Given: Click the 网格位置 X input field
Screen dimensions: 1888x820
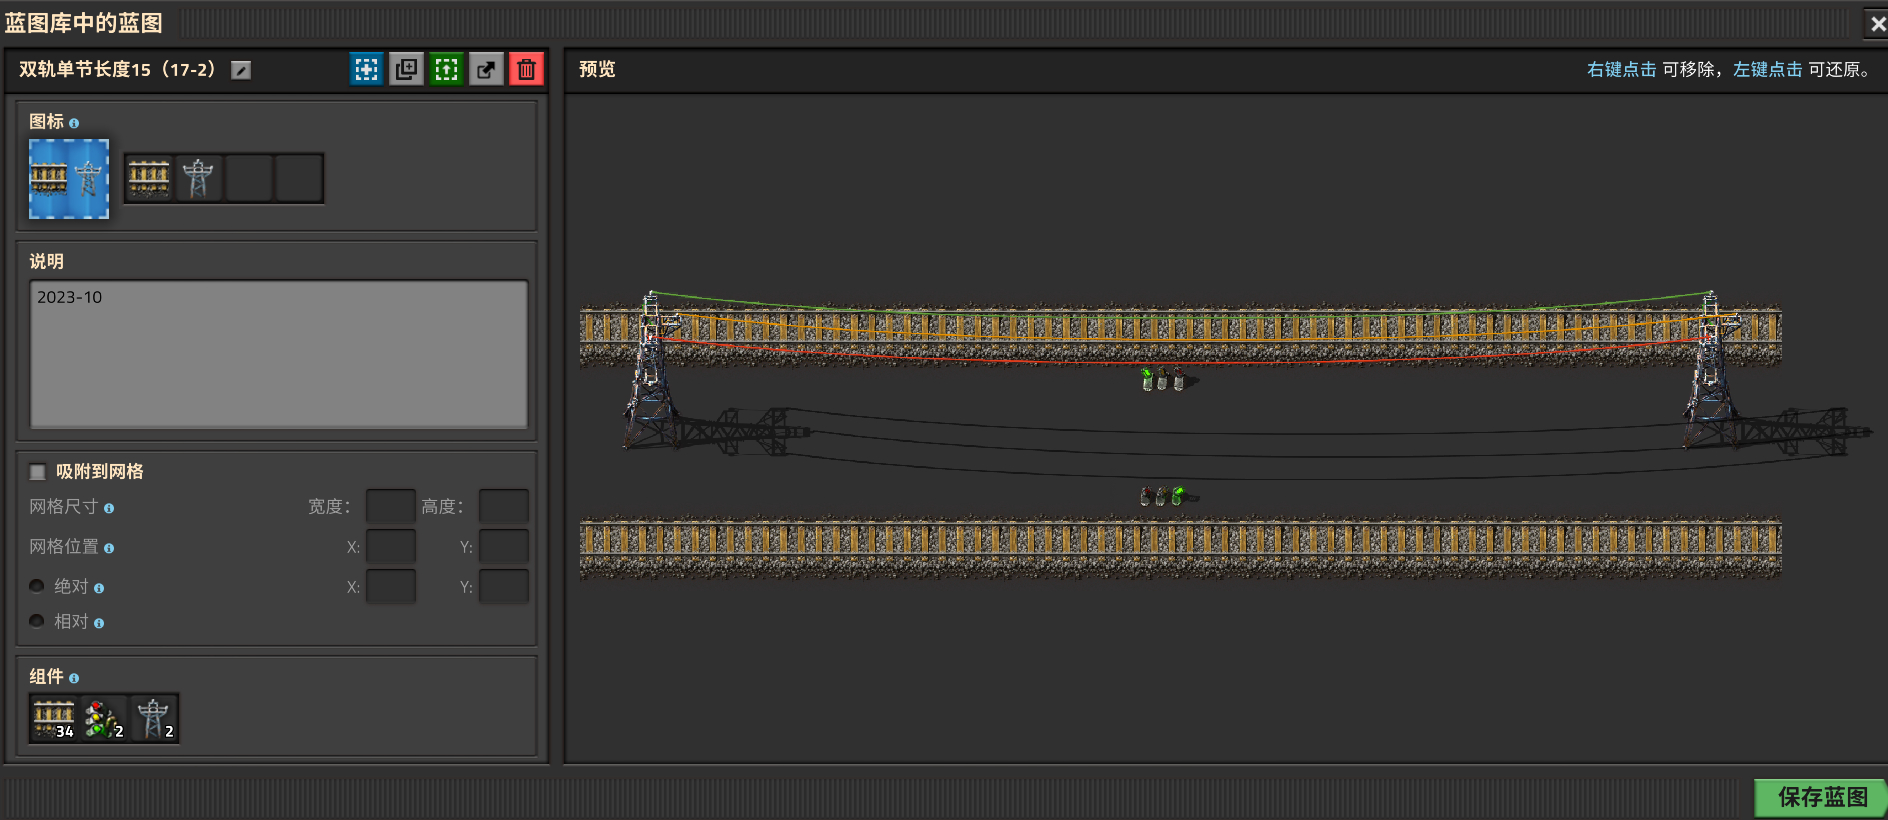Looking at the screenshot, I should tap(391, 547).
